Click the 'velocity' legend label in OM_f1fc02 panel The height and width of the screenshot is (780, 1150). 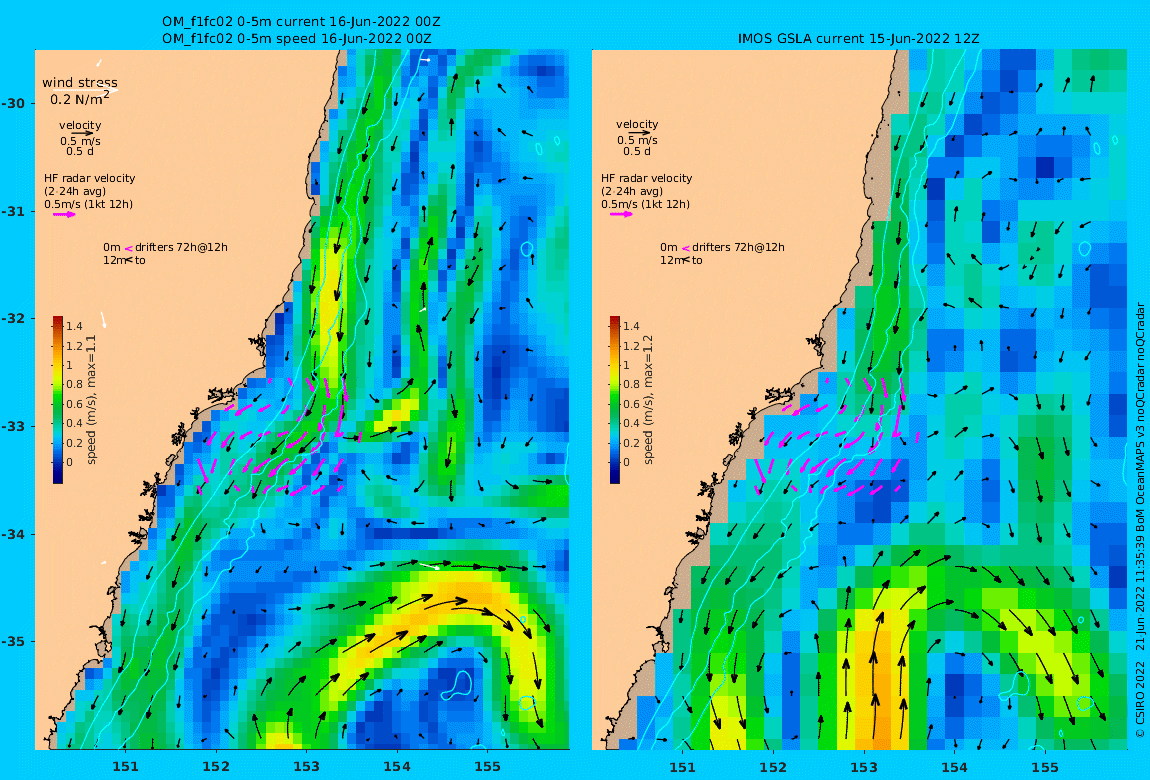[x=80, y=125]
